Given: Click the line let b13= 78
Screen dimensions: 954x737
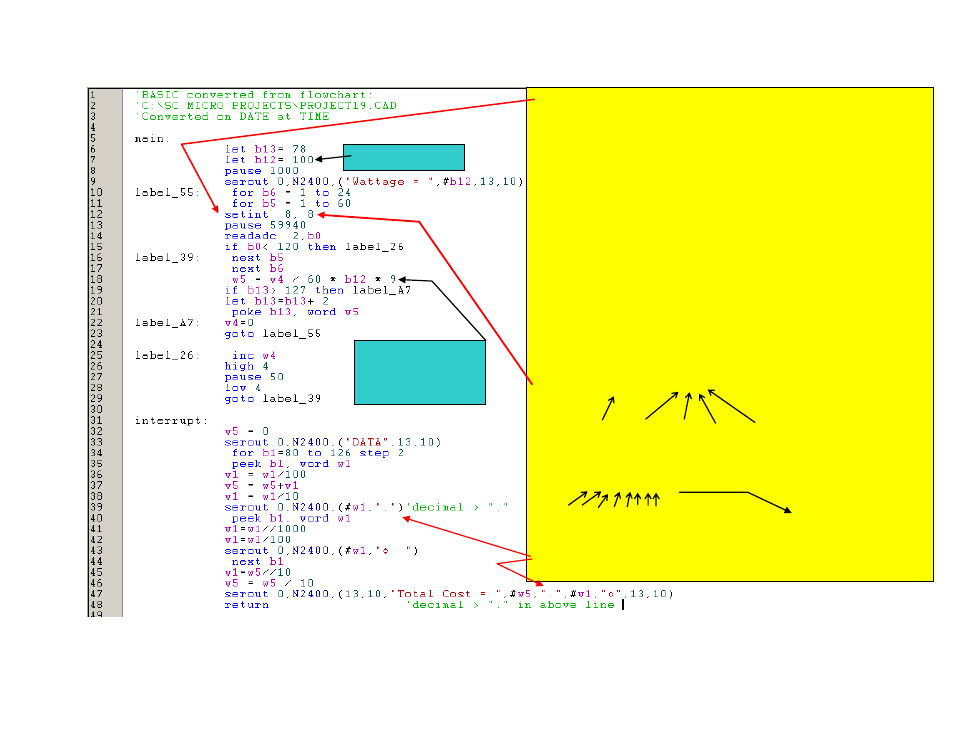Looking at the screenshot, I should pos(265,149).
